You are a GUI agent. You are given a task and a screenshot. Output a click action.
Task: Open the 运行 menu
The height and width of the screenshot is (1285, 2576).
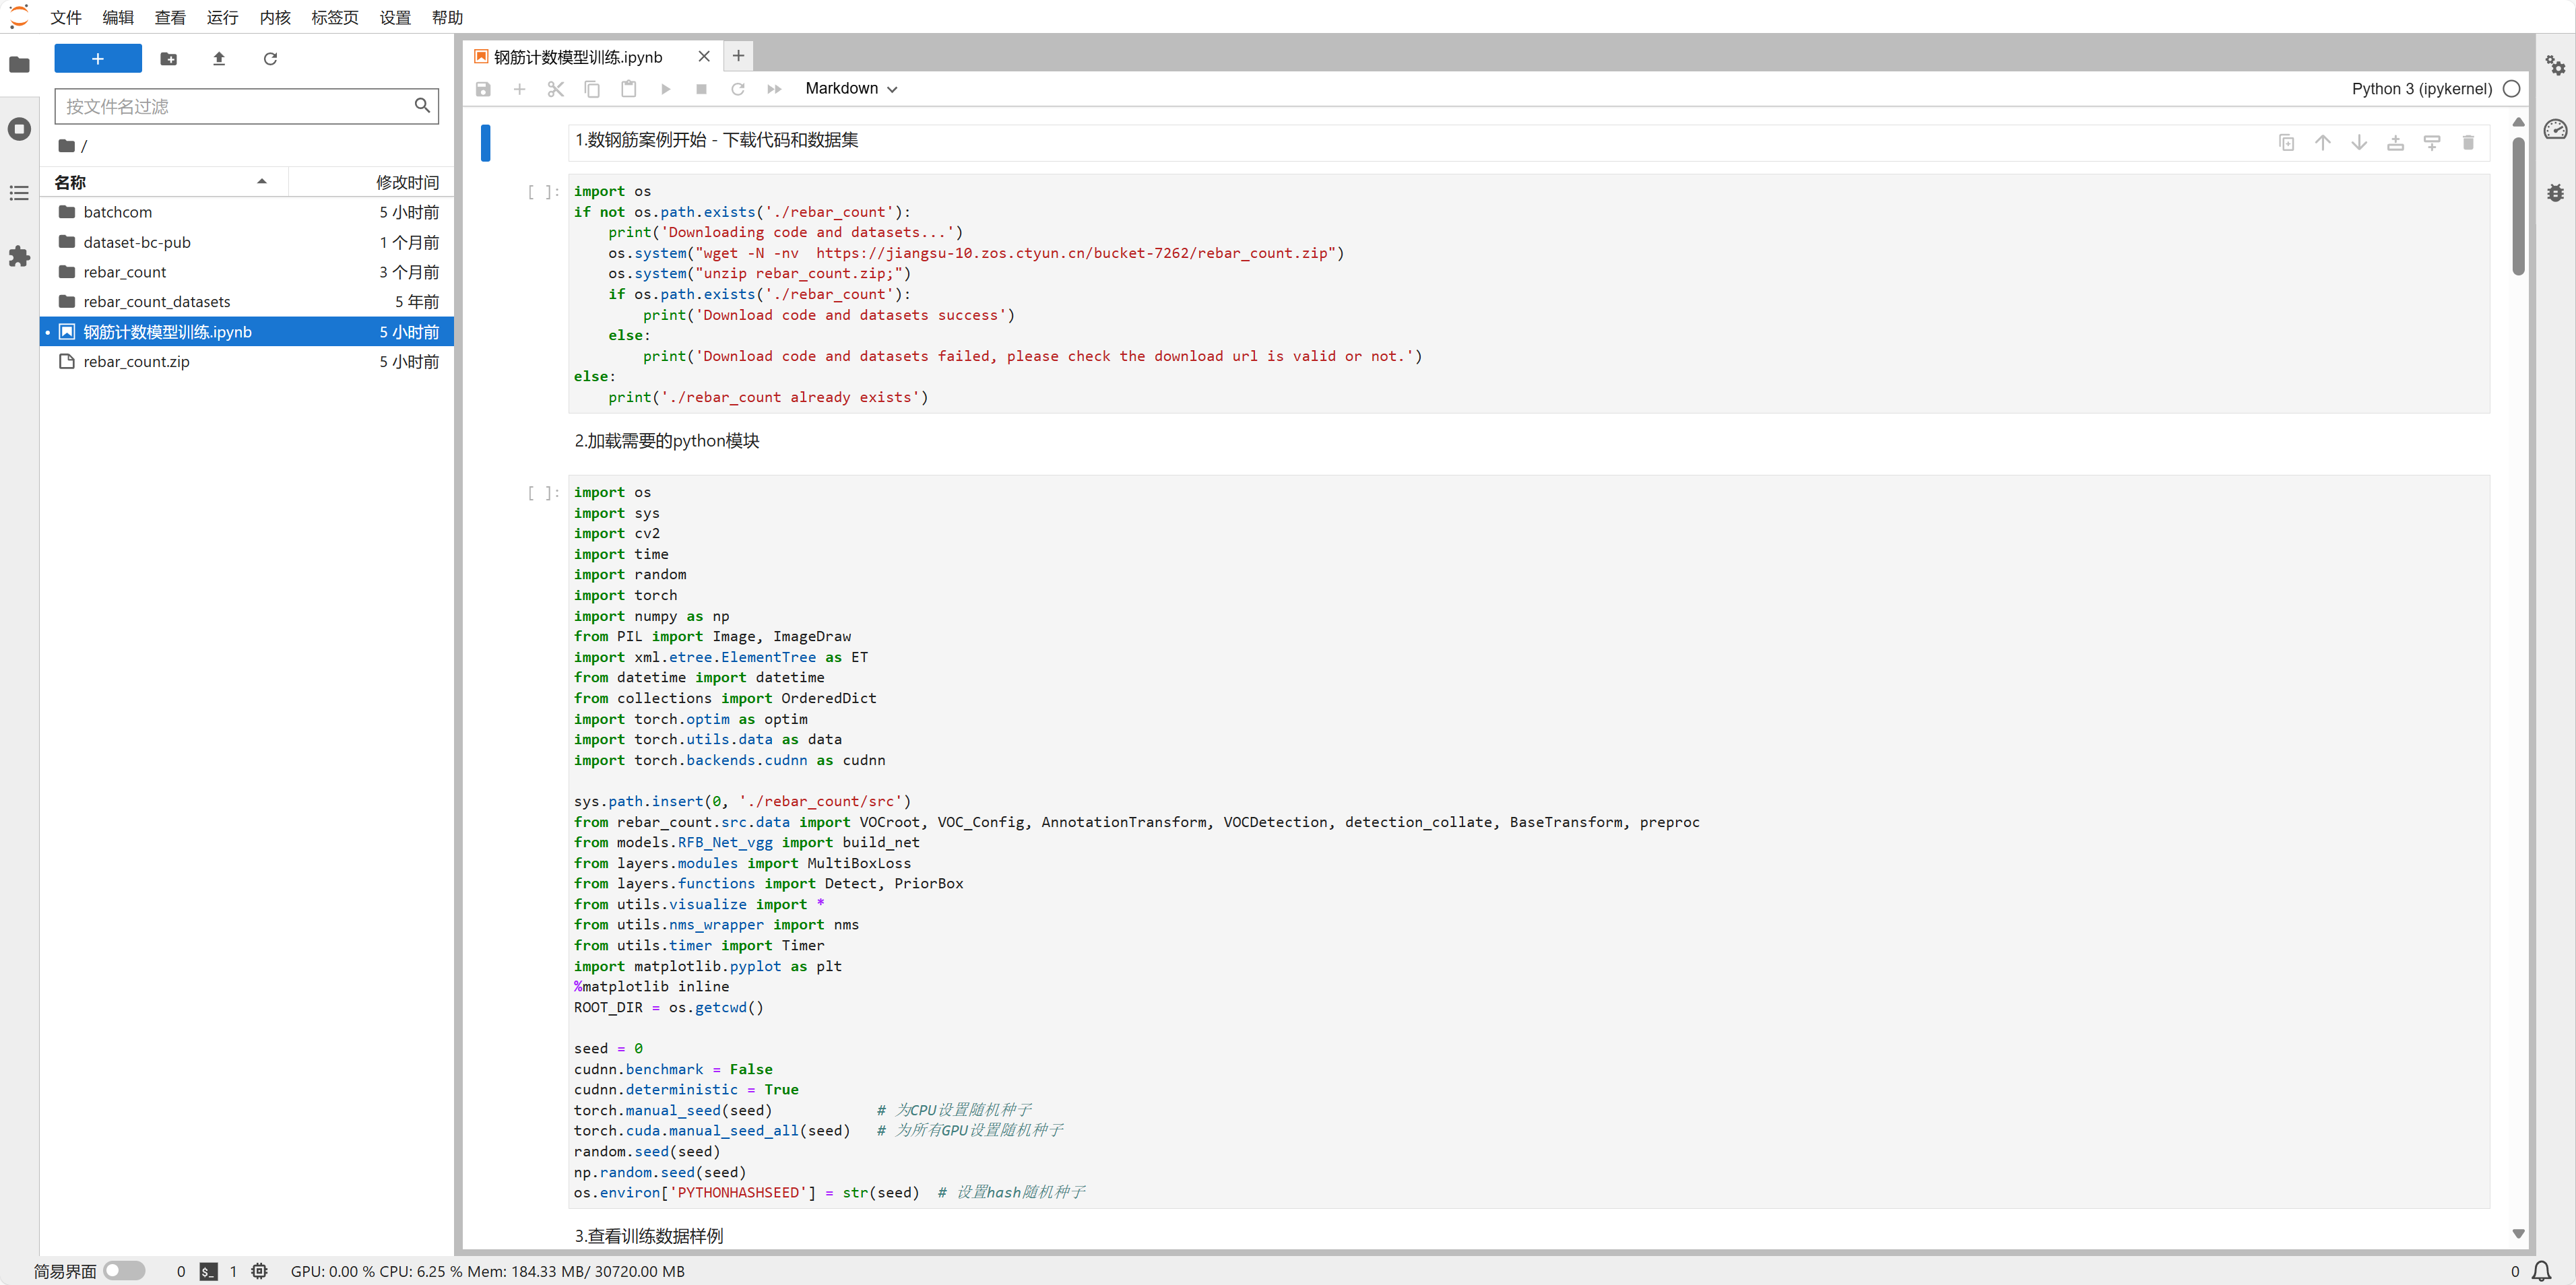click(x=222, y=17)
